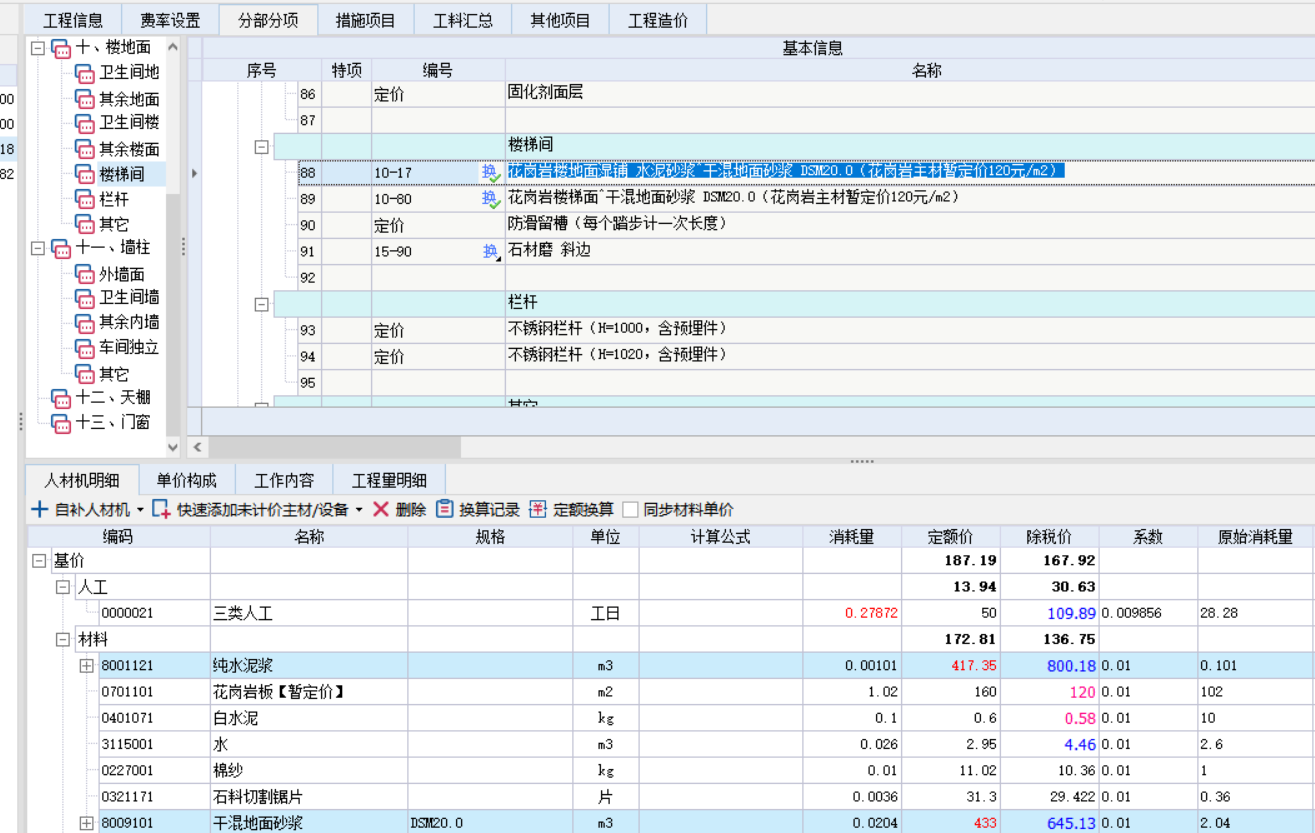
Task: Open the 快速添加未计价主材/设备 dropdown arrow
Action: pos(359,510)
